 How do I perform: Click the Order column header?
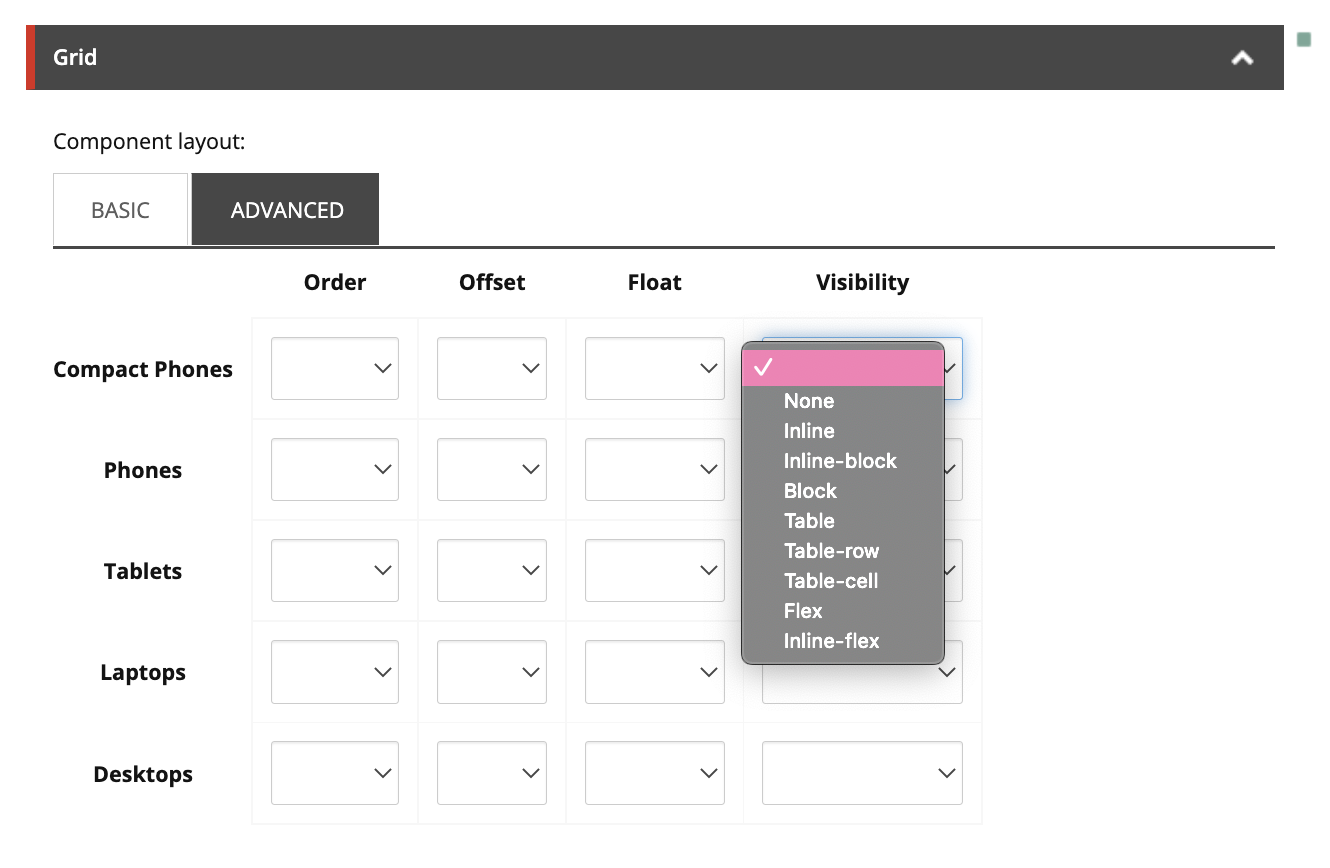tap(335, 282)
